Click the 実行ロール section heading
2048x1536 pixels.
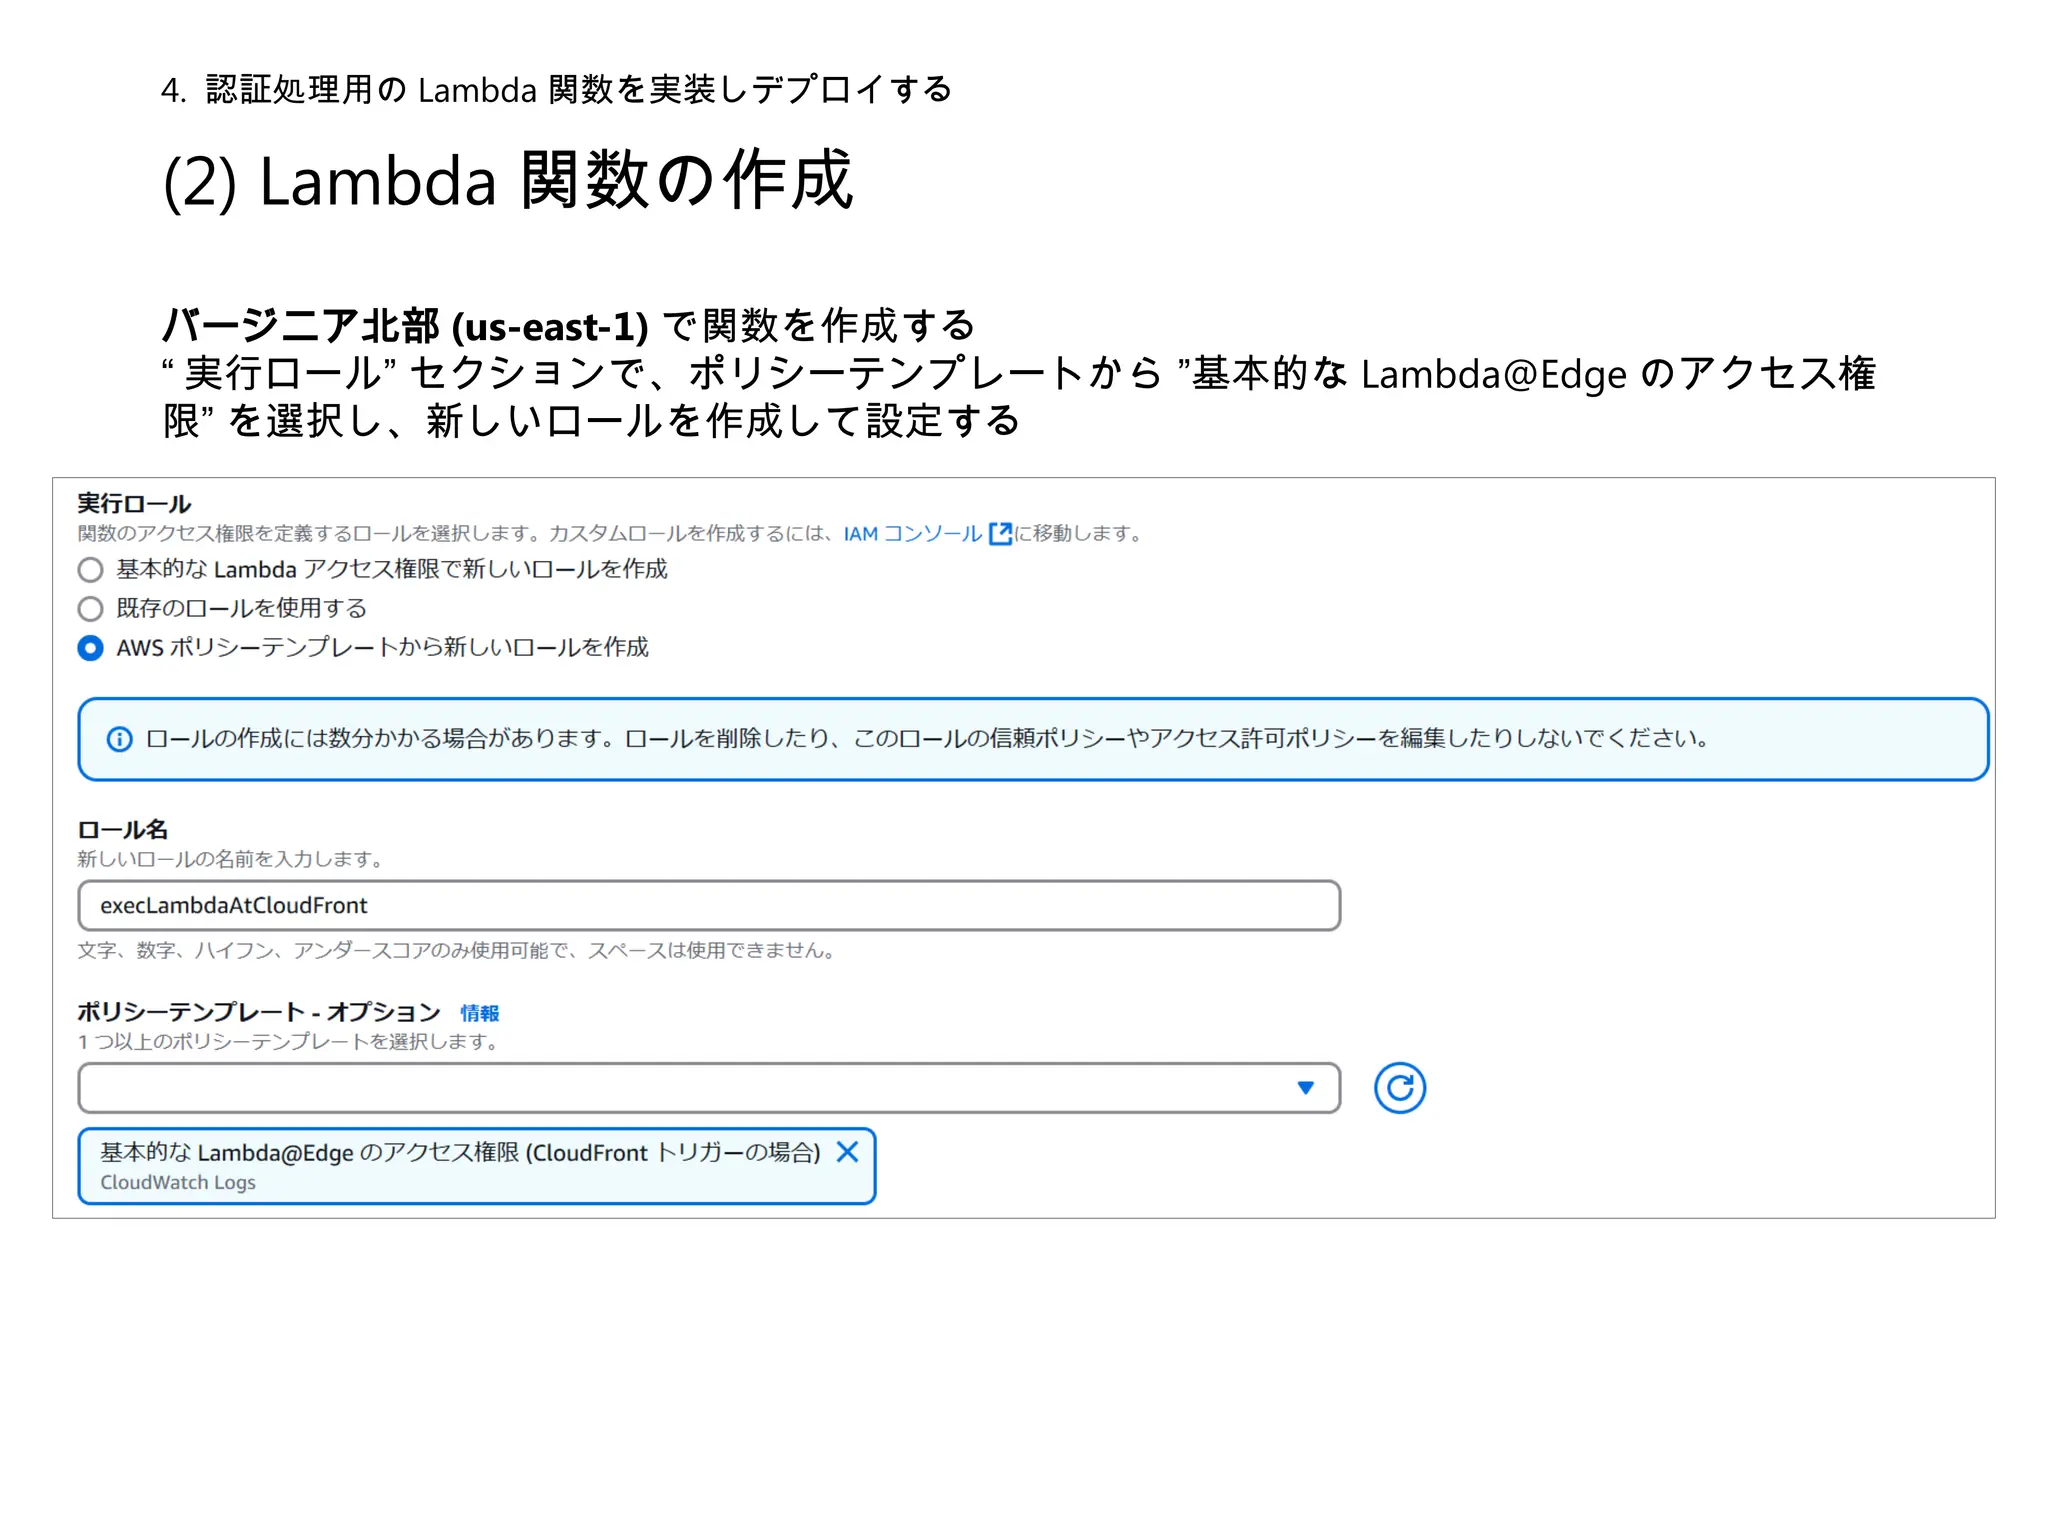(134, 504)
